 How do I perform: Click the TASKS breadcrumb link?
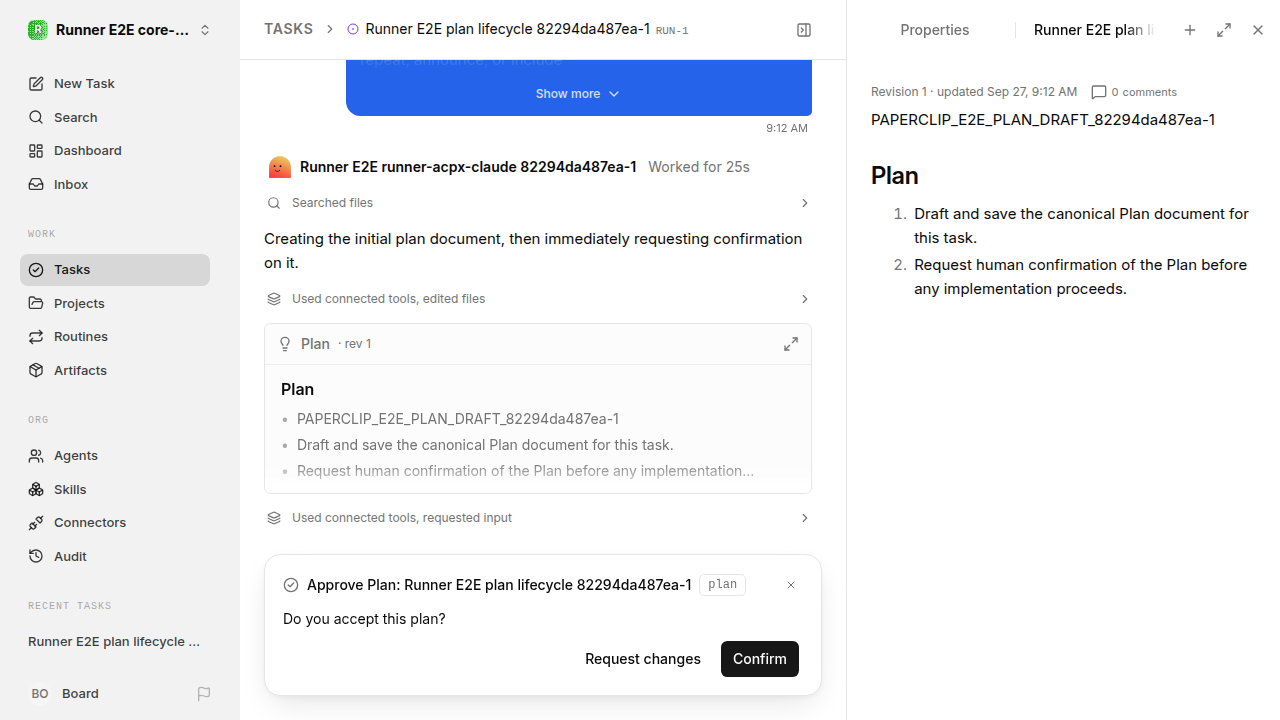coord(288,30)
